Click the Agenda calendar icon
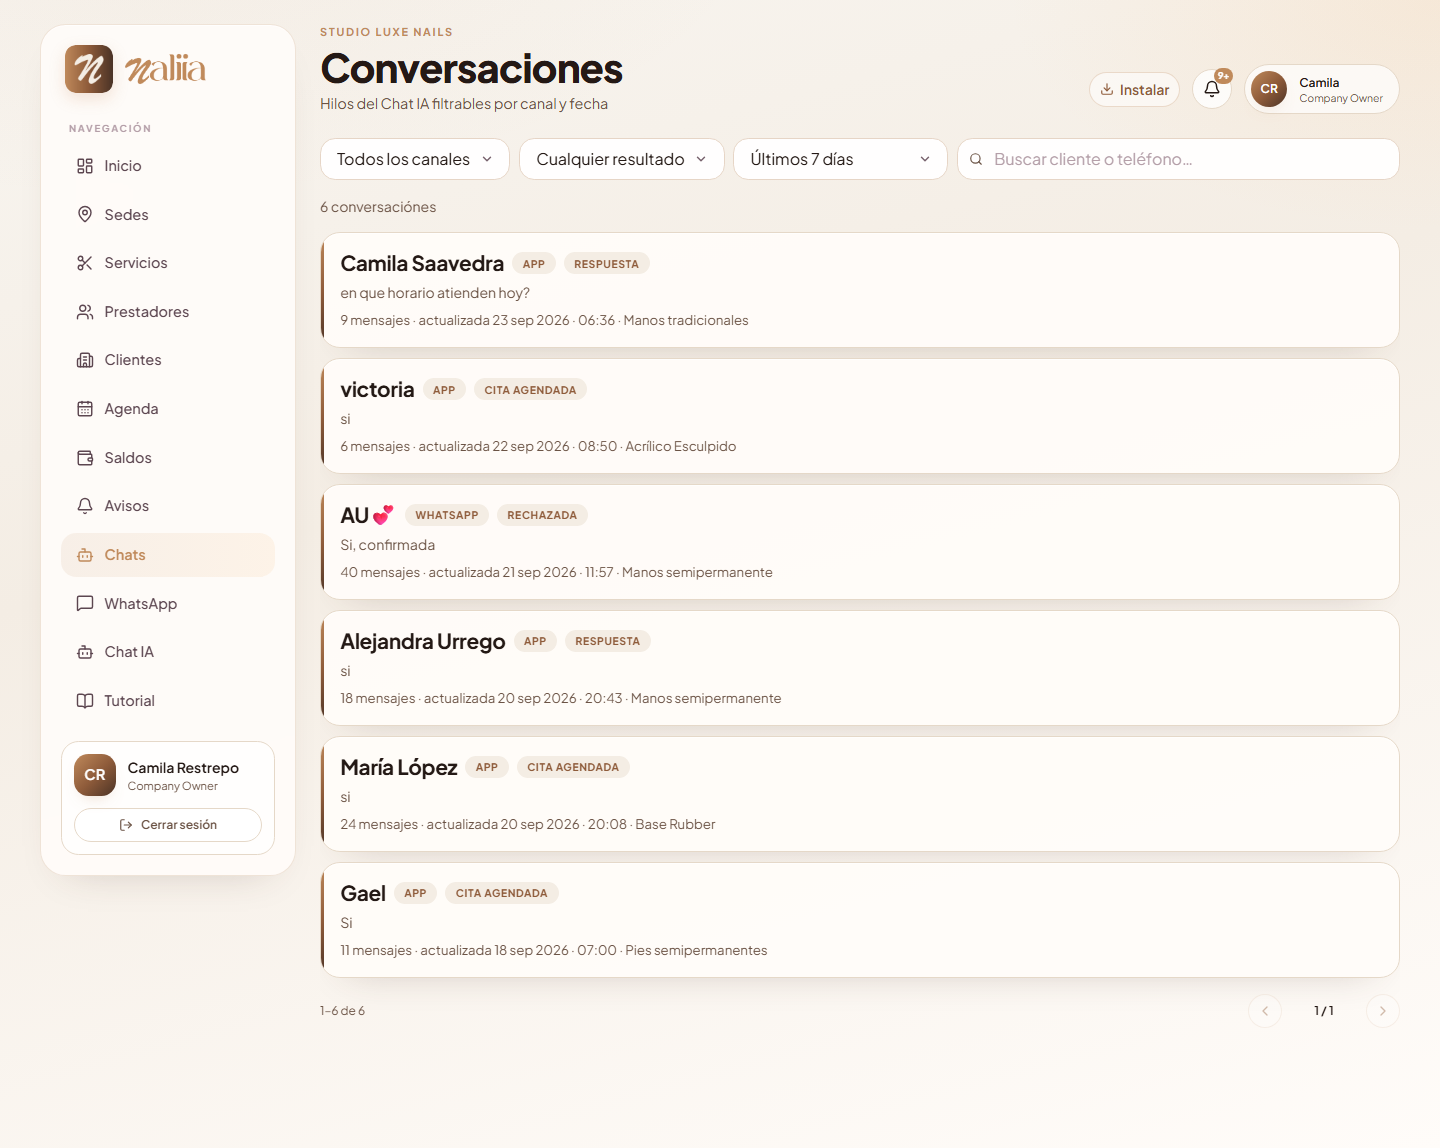Screen dimensions: 1440x1148 (85, 409)
